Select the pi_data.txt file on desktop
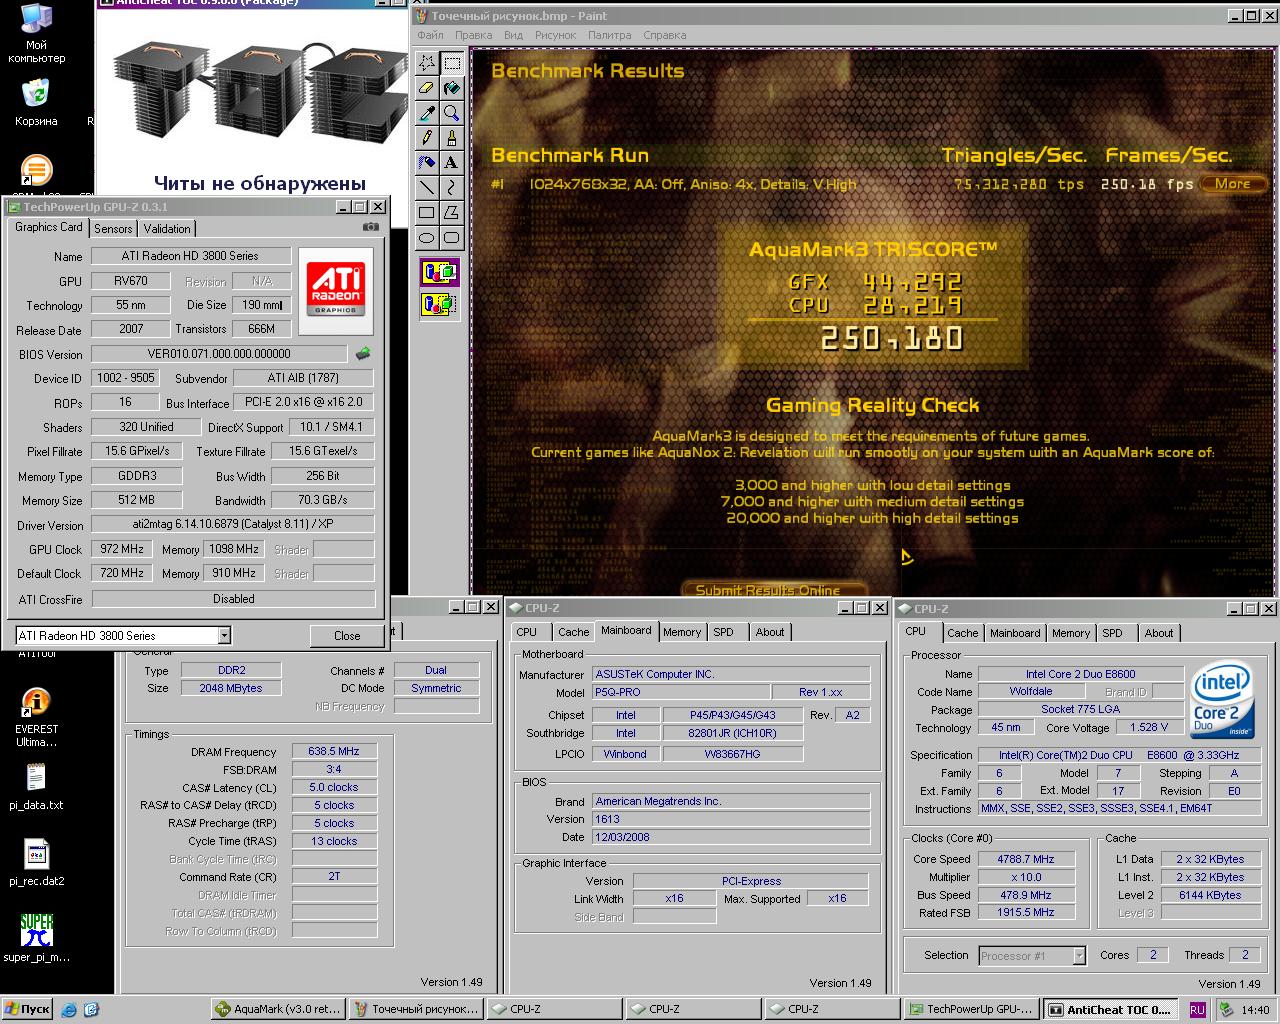 36,787
